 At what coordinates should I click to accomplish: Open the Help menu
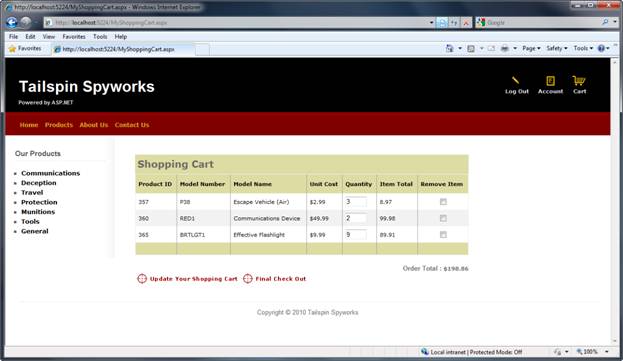[x=121, y=37]
